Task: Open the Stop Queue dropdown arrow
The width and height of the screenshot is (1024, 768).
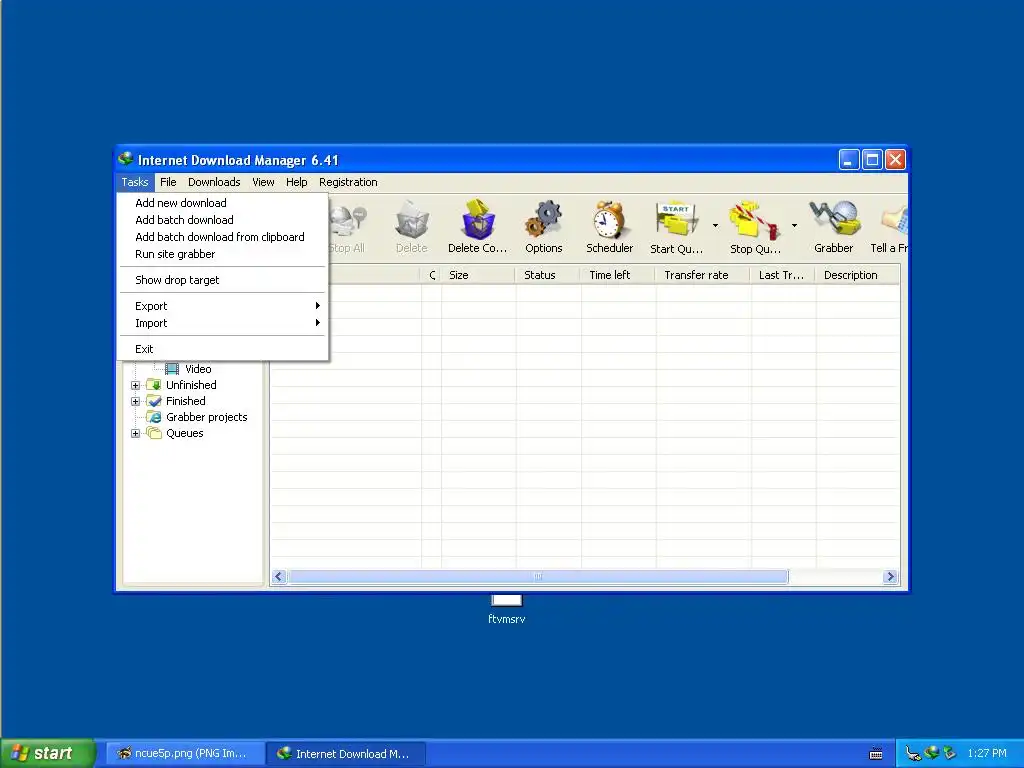Action: coord(794,225)
